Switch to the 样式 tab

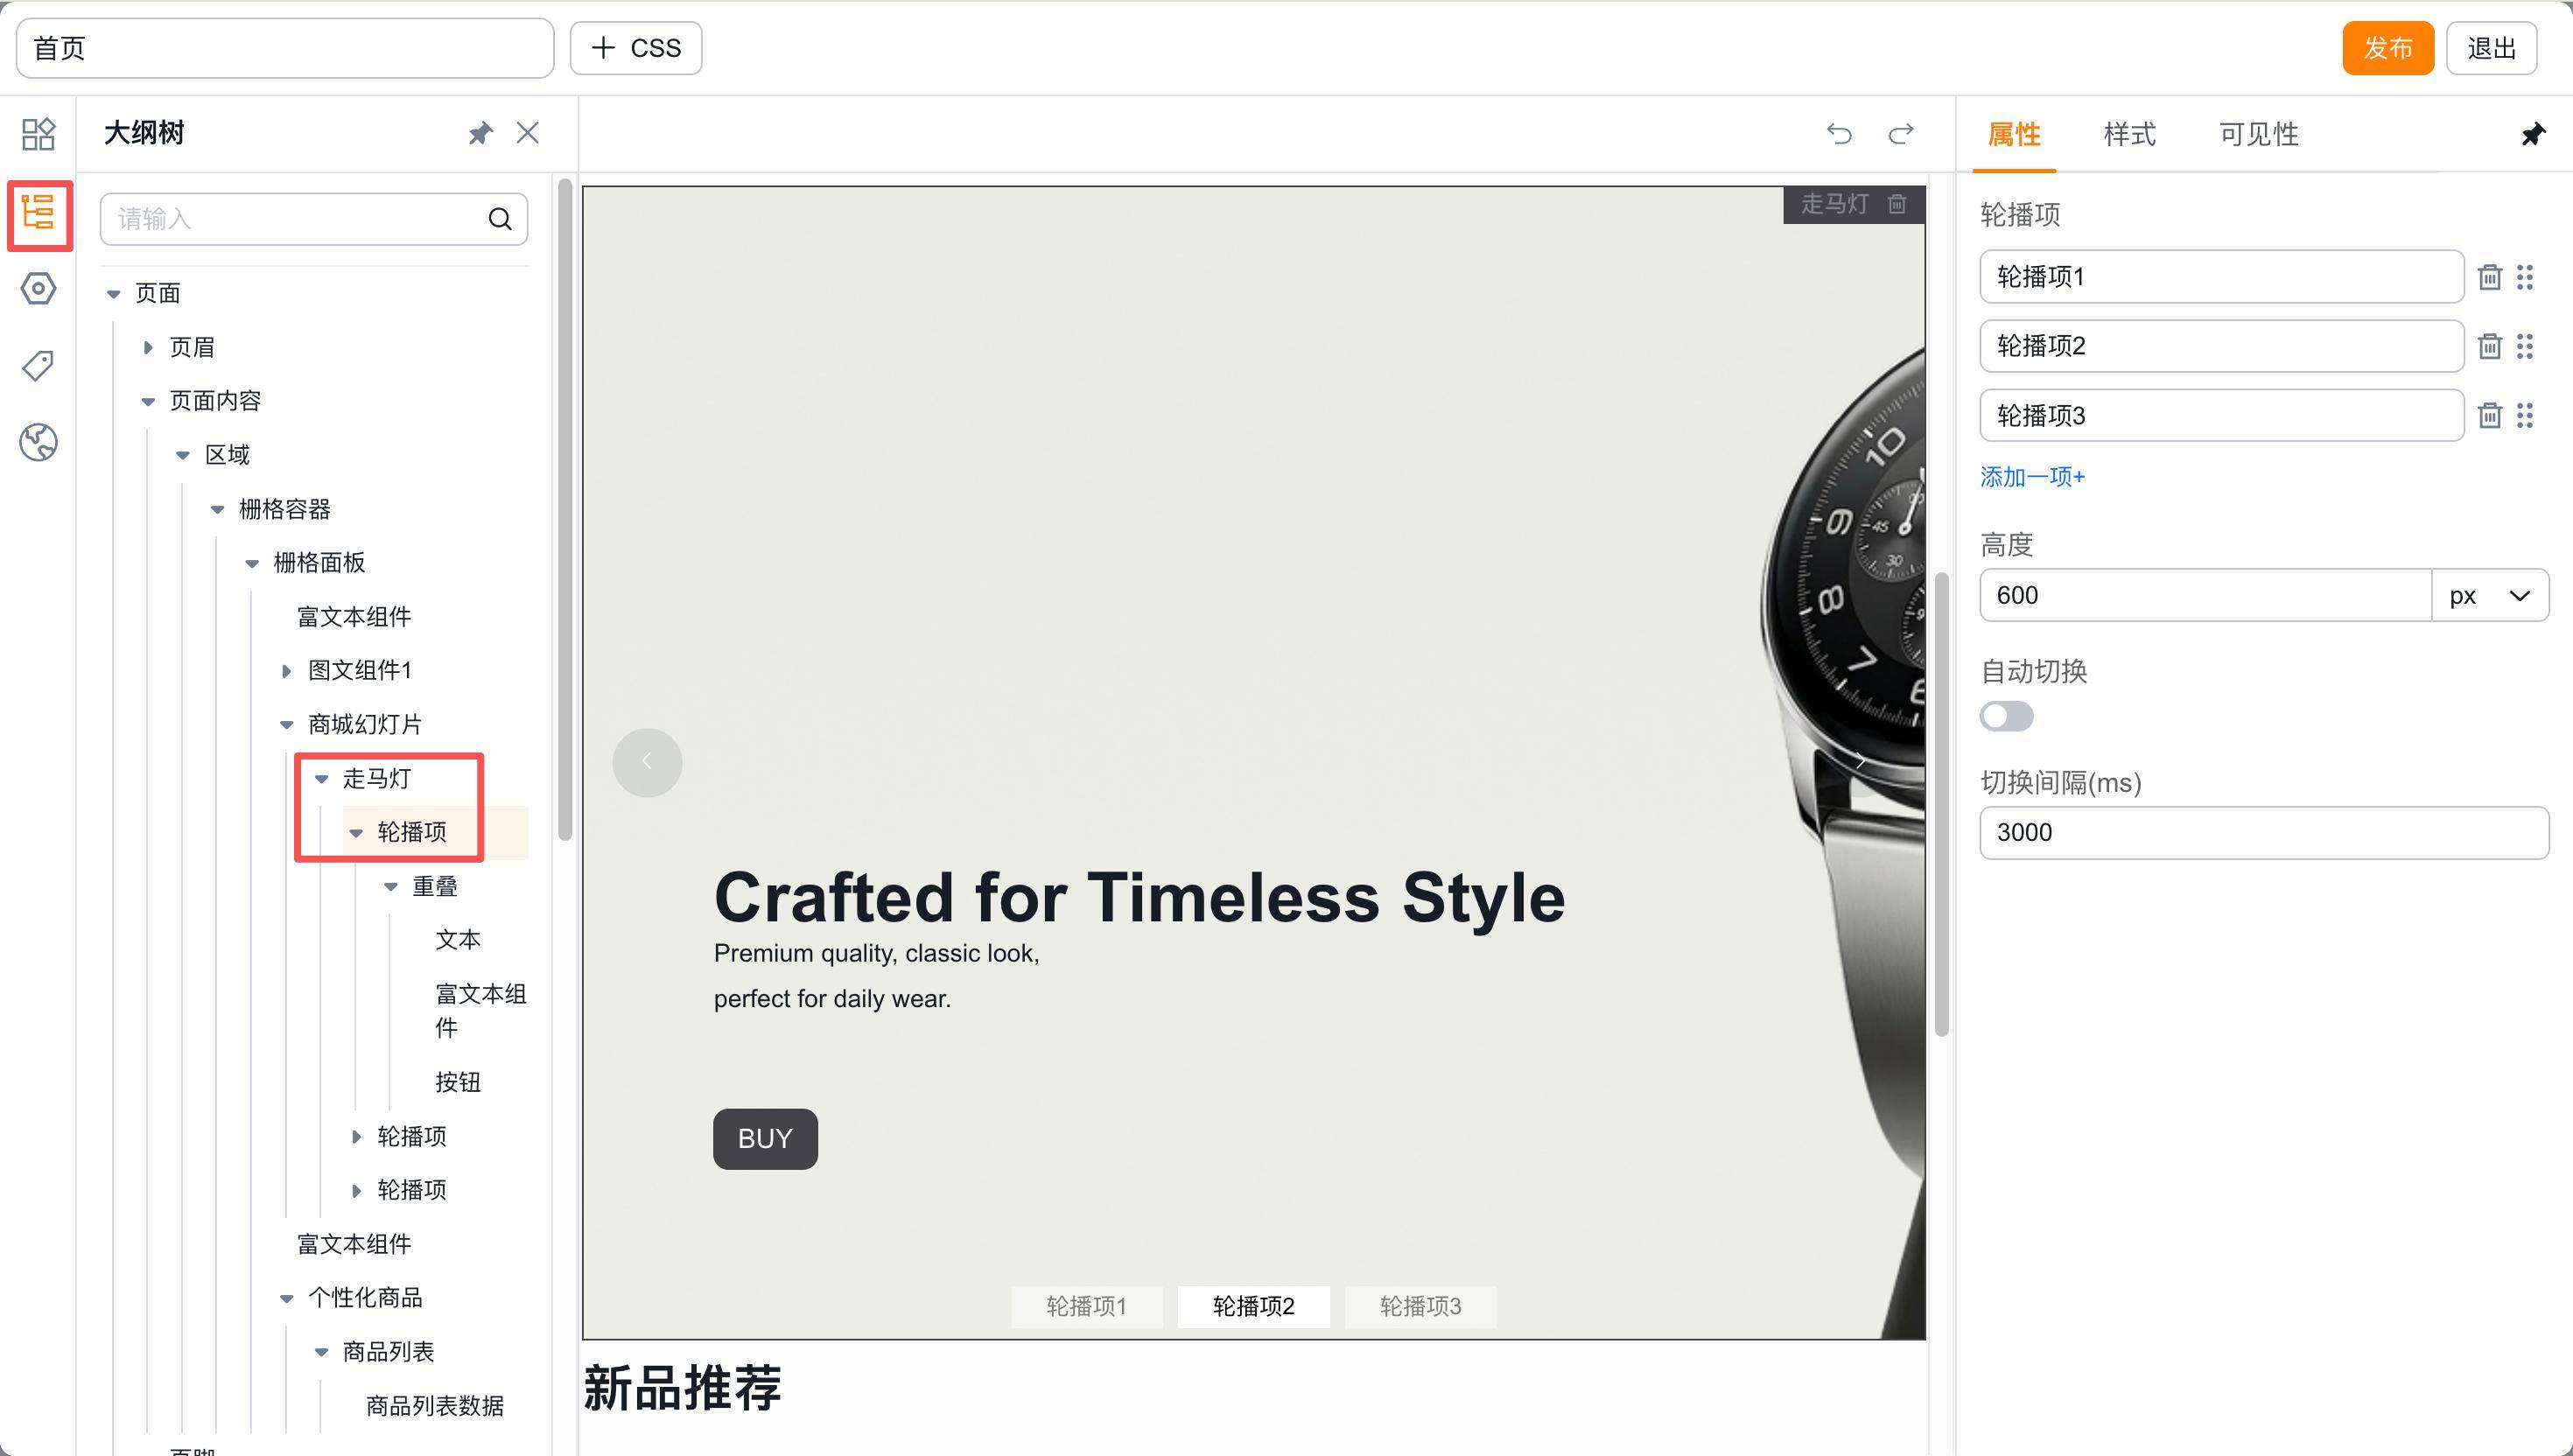pyautogui.click(x=2129, y=135)
